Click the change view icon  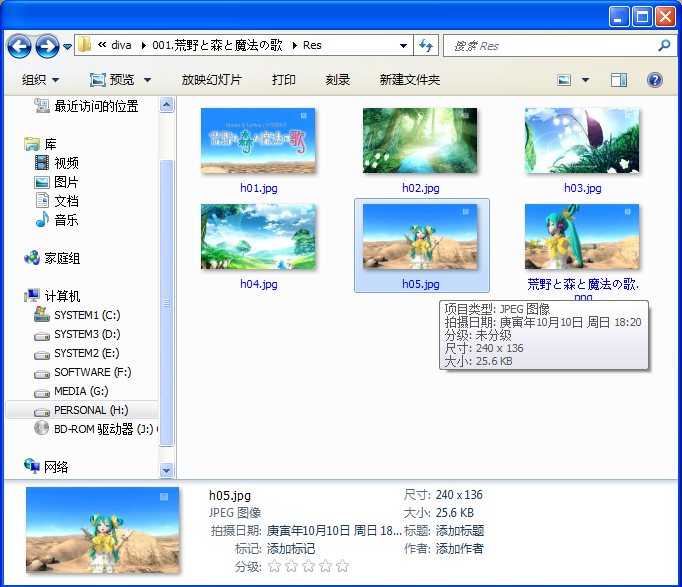pos(564,80)
